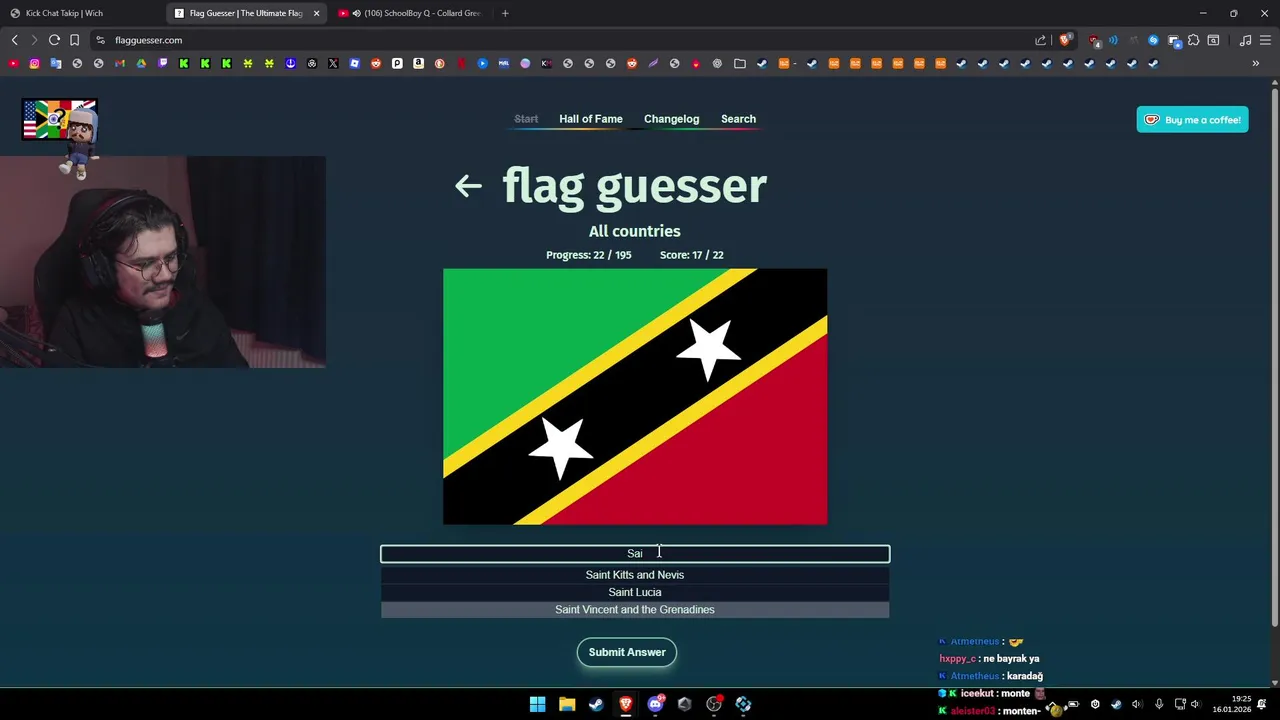1280x720 pixels.
Task: Open the Search page
Action: pos(738,119)
